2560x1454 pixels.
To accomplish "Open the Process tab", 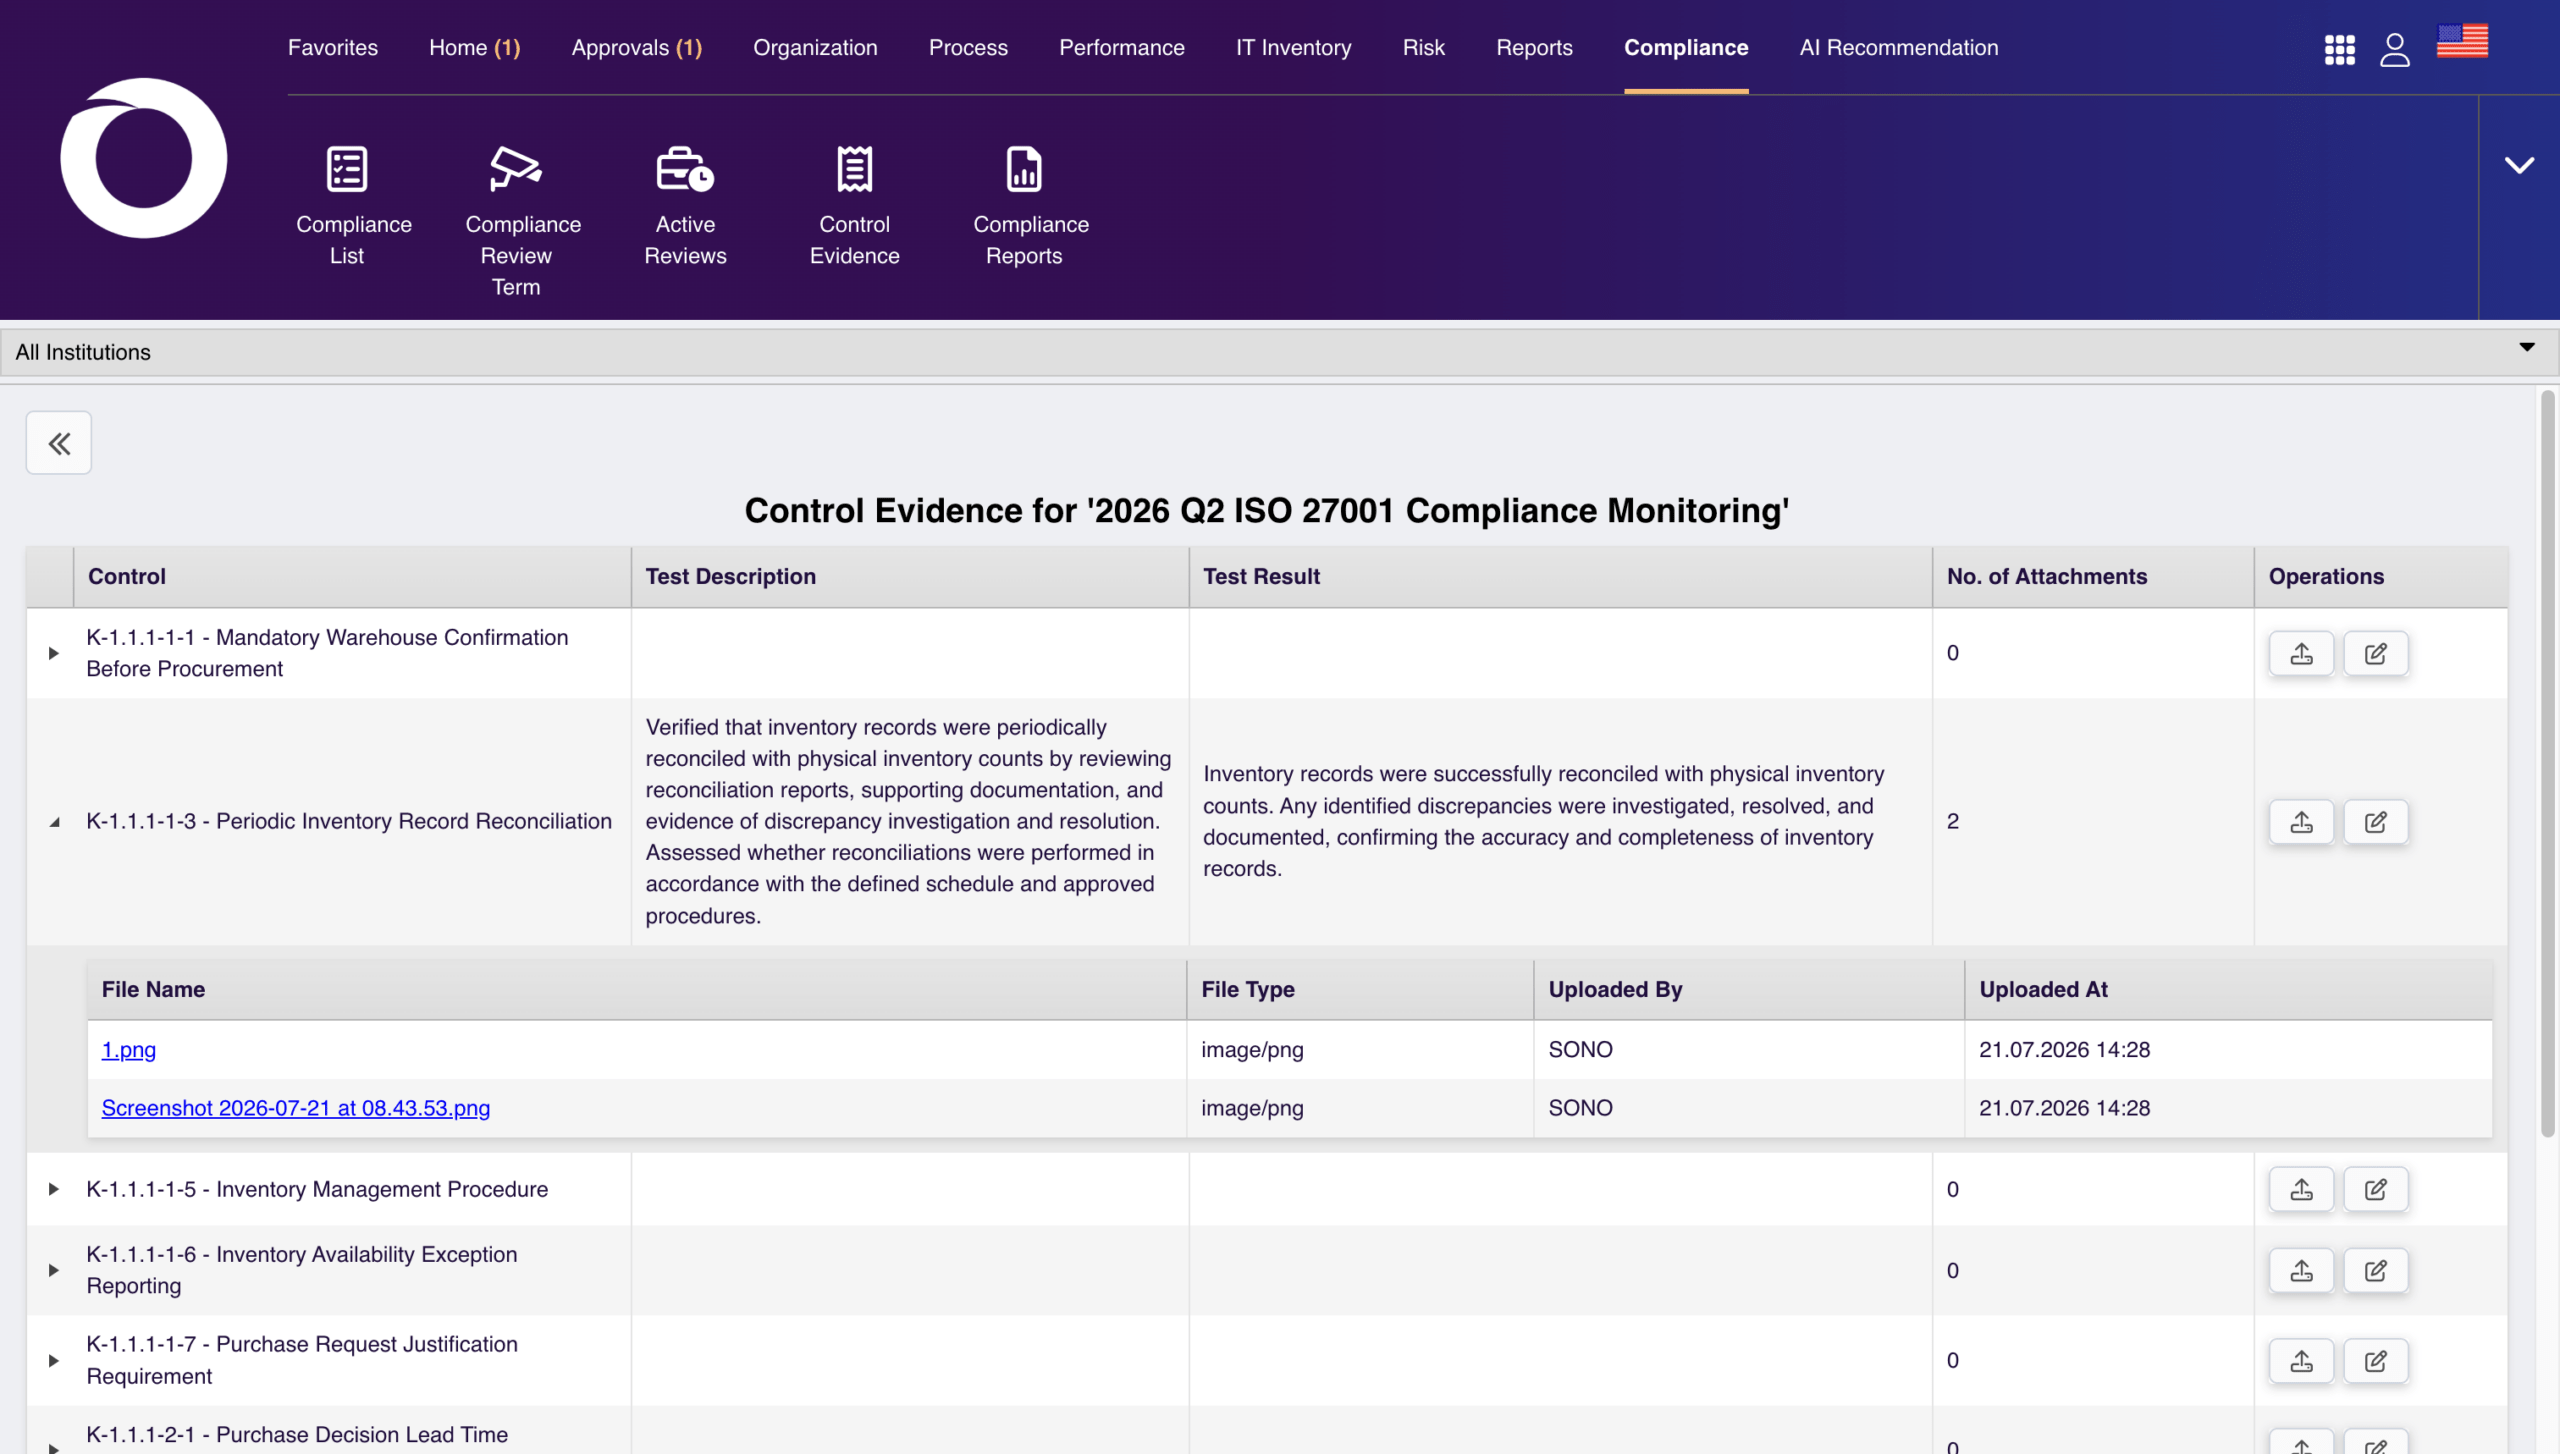I will click(968, 47).
